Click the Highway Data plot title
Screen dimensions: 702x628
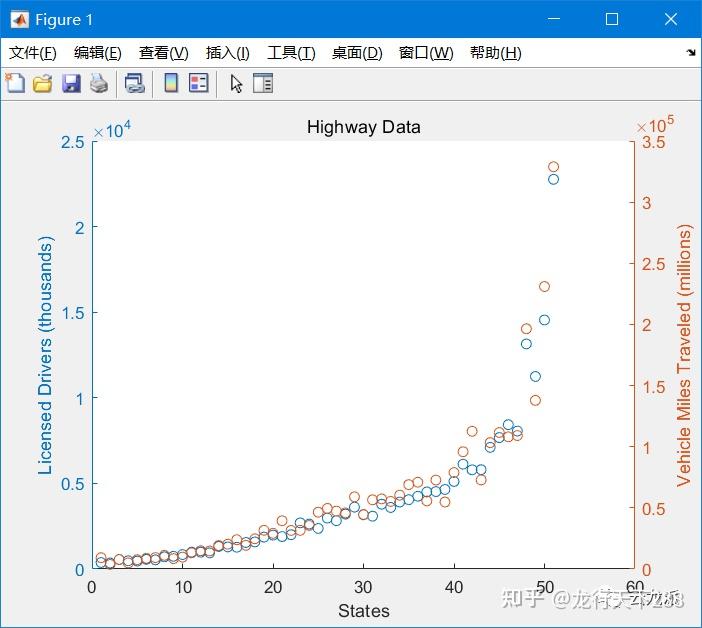point(364,127)
